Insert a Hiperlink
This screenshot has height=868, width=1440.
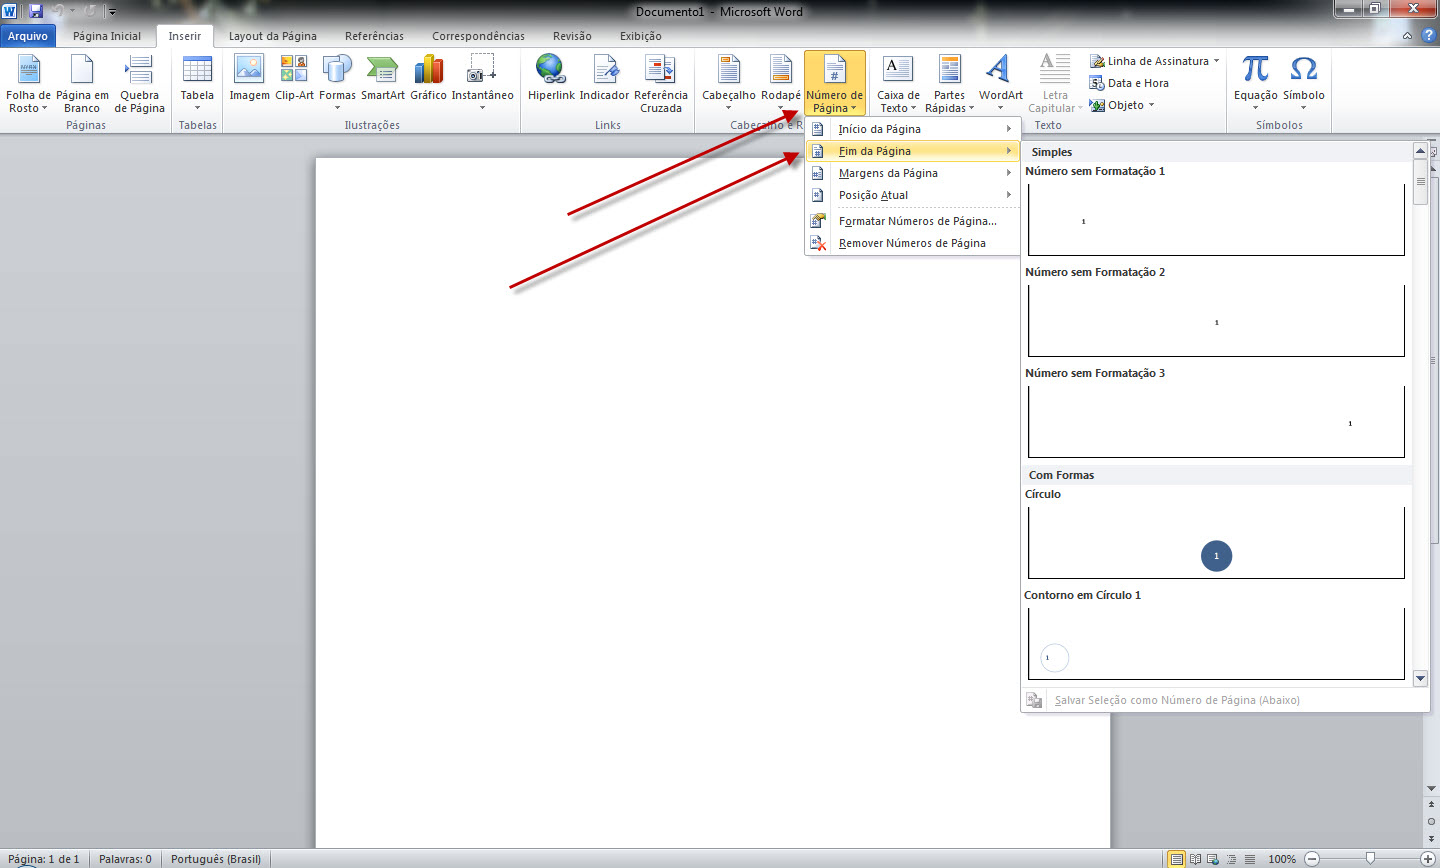coord(551,79)
